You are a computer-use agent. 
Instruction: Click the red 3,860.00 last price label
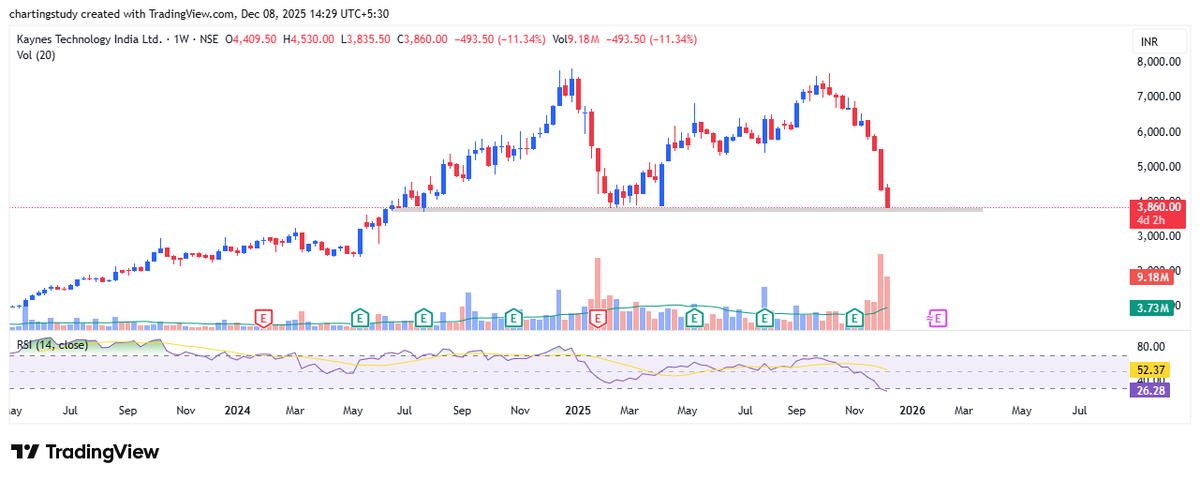tap(1156, 213)
